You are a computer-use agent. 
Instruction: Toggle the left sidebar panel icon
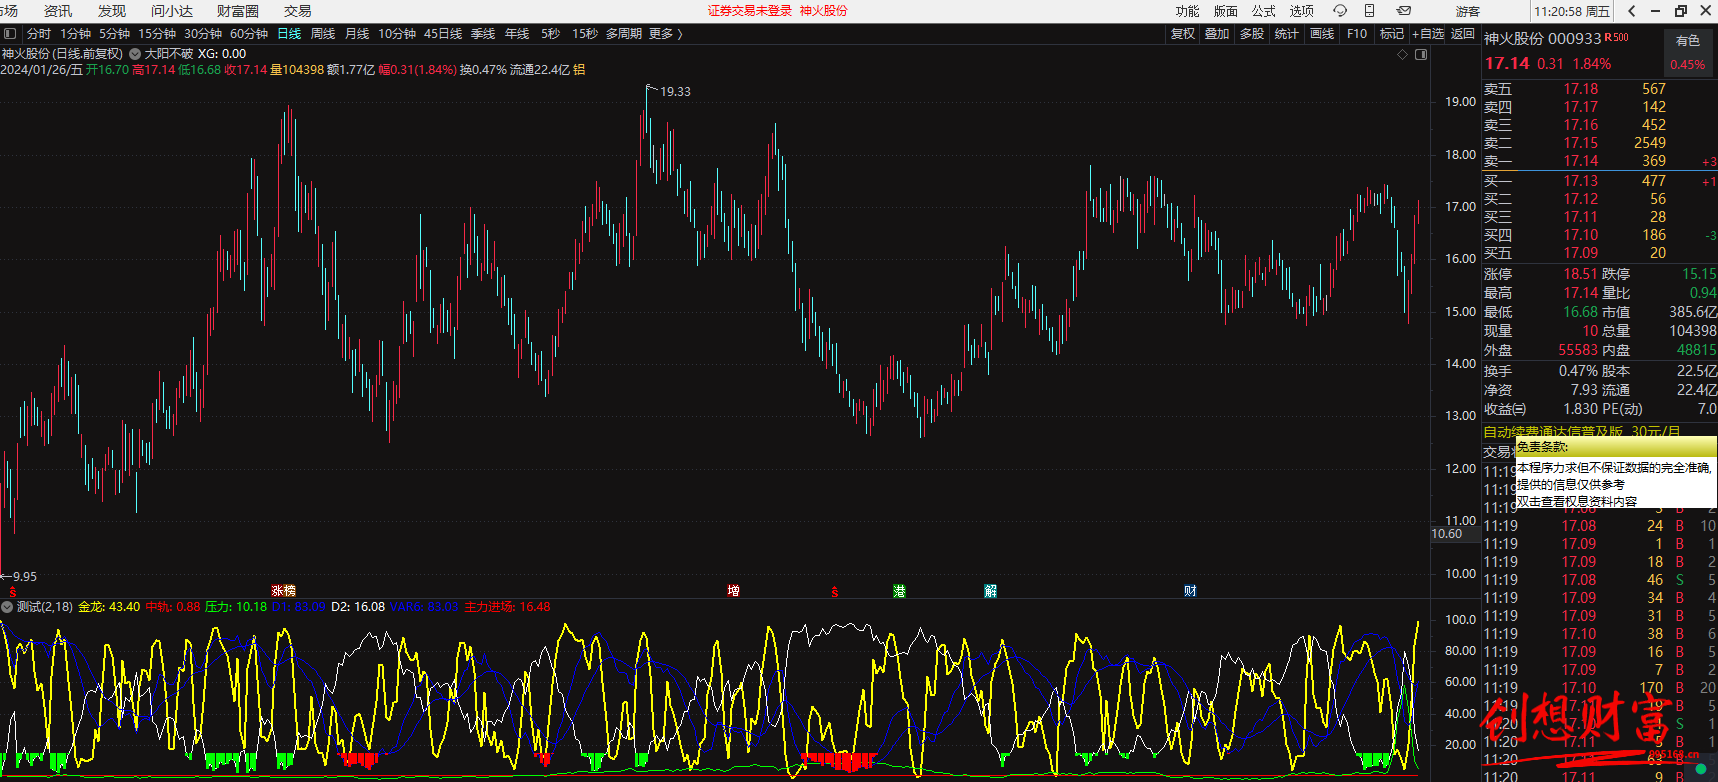coord(10,34)
